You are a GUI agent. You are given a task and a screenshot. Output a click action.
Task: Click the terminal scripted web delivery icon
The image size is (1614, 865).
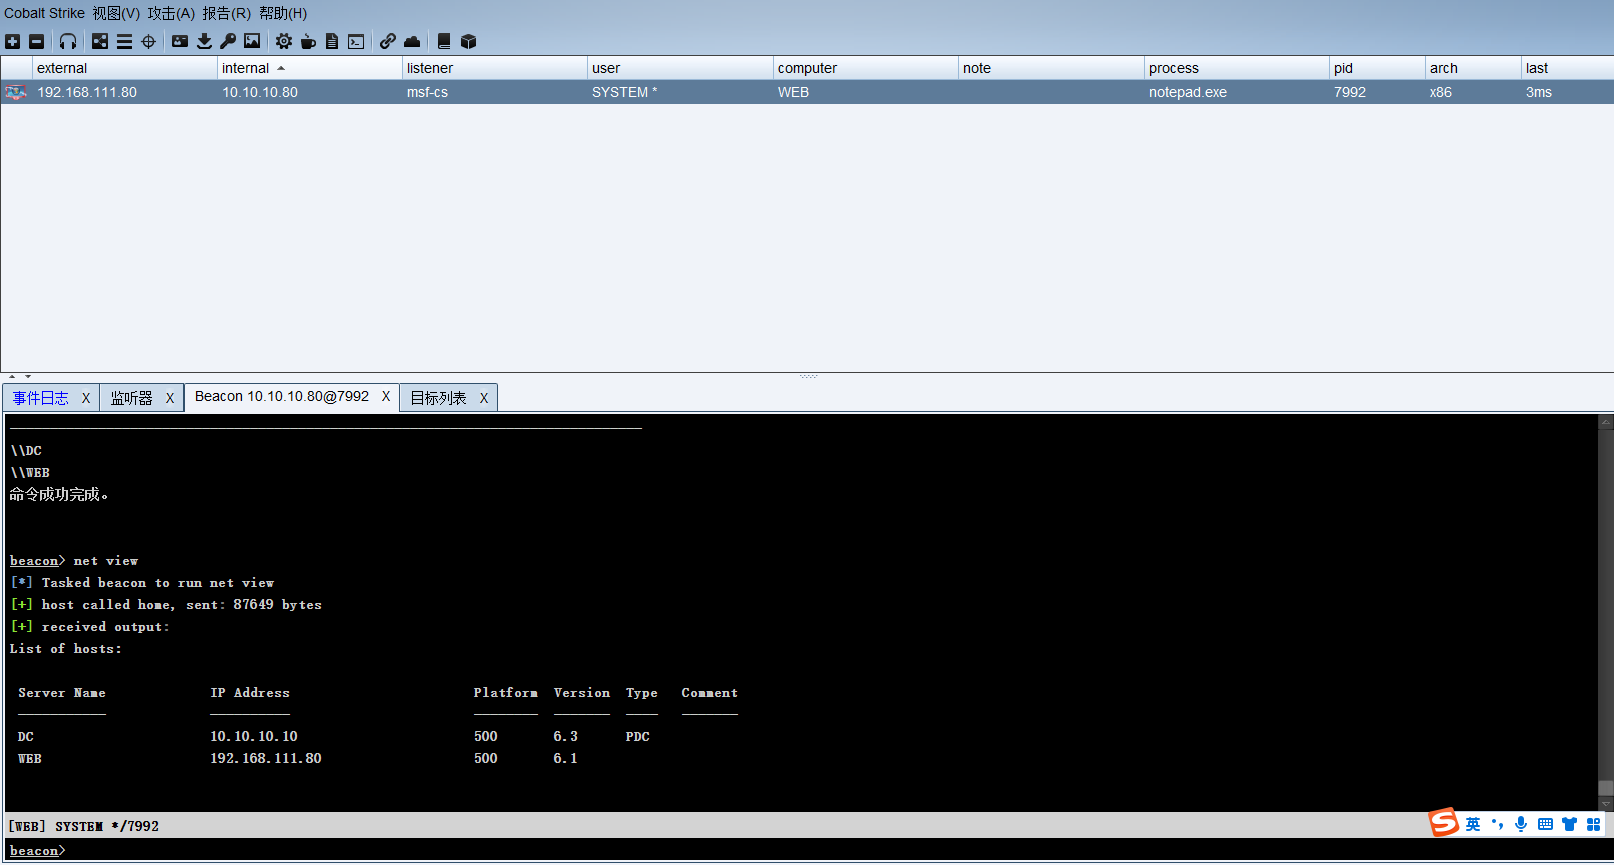click(356, 41)
